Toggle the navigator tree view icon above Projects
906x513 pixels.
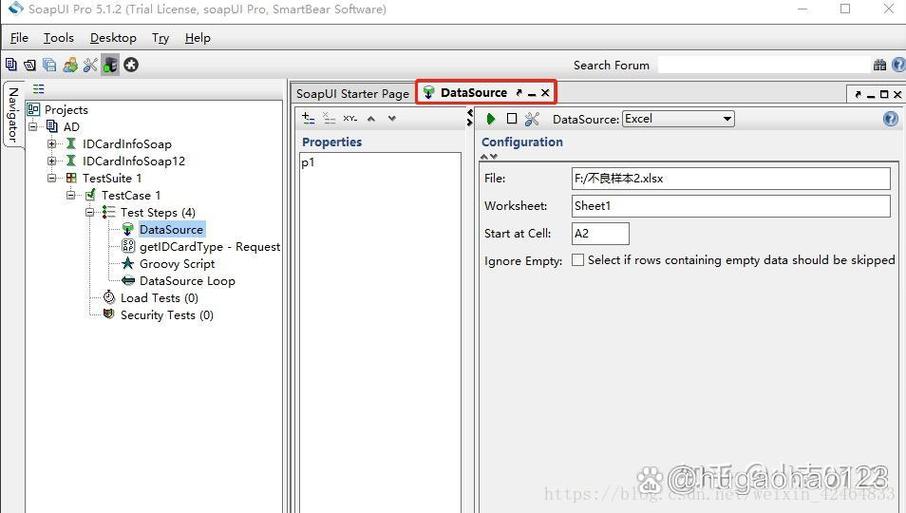pos(38,88)
